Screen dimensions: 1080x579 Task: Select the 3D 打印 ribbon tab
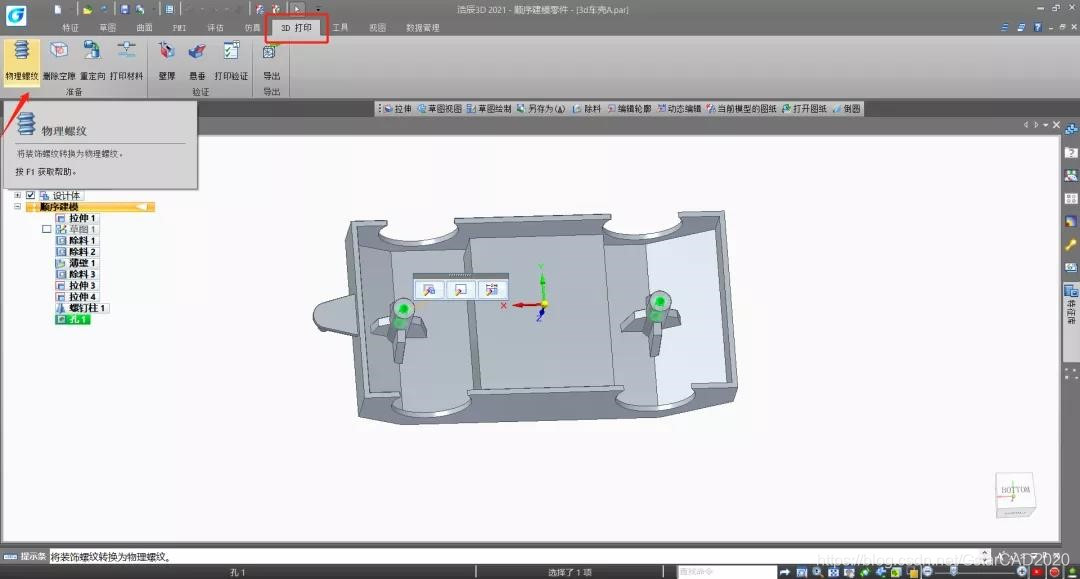point(296,28)
